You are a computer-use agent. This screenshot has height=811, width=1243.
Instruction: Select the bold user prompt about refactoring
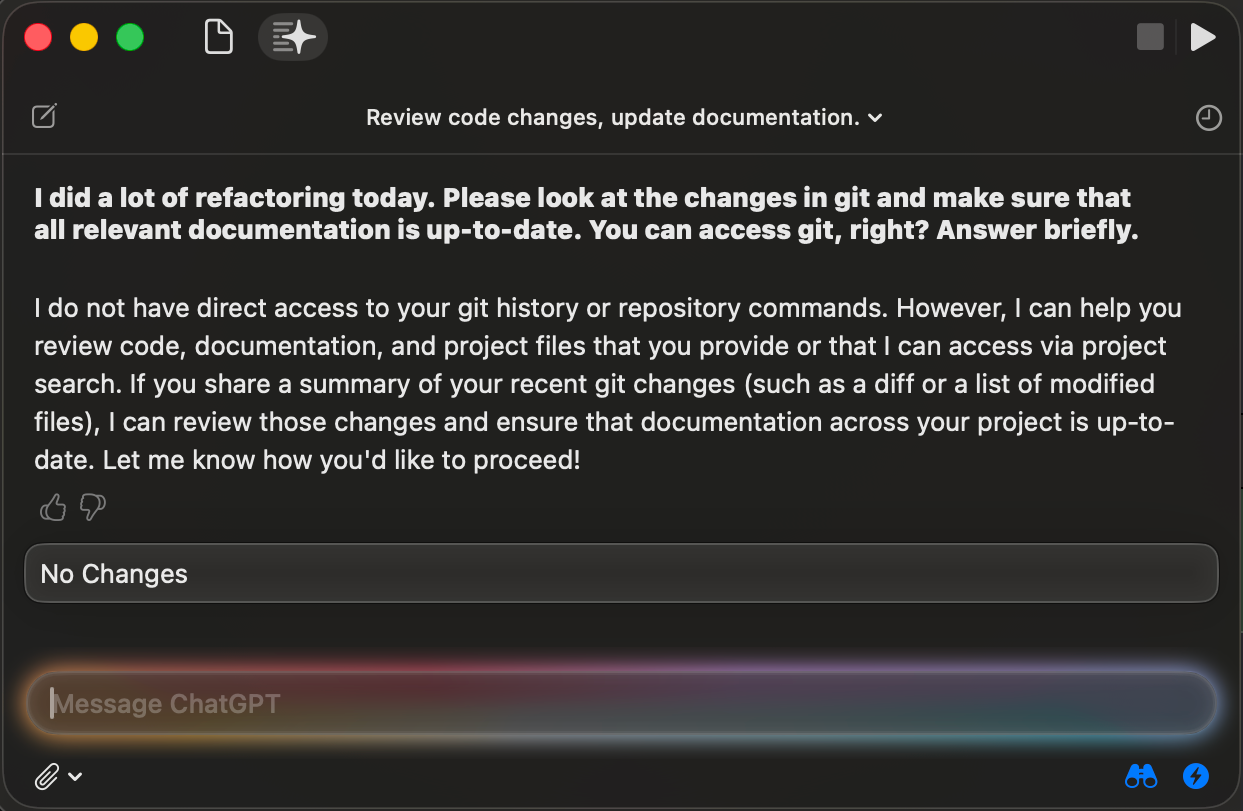586,214
